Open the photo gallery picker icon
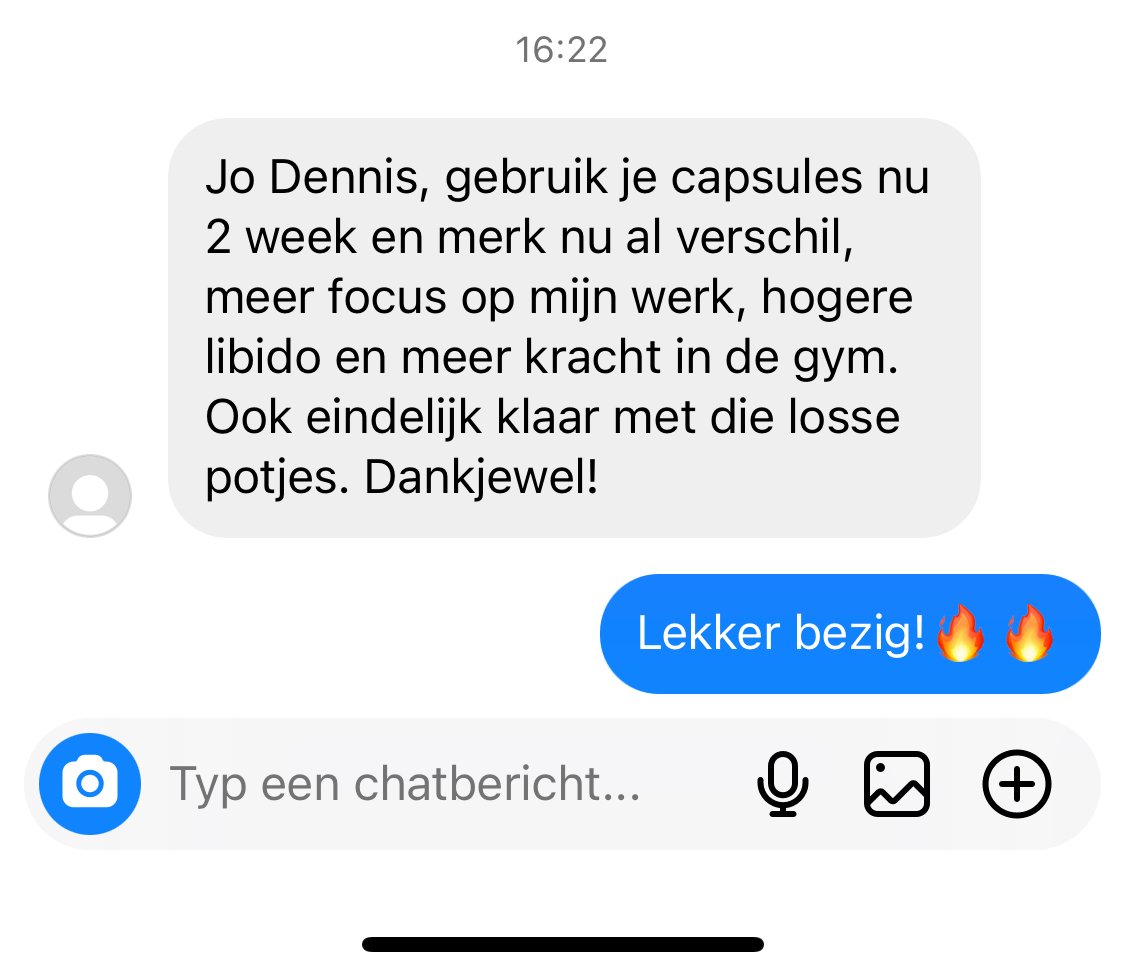Viewport: 1125px width, 976px height. [x=897, y=784]
